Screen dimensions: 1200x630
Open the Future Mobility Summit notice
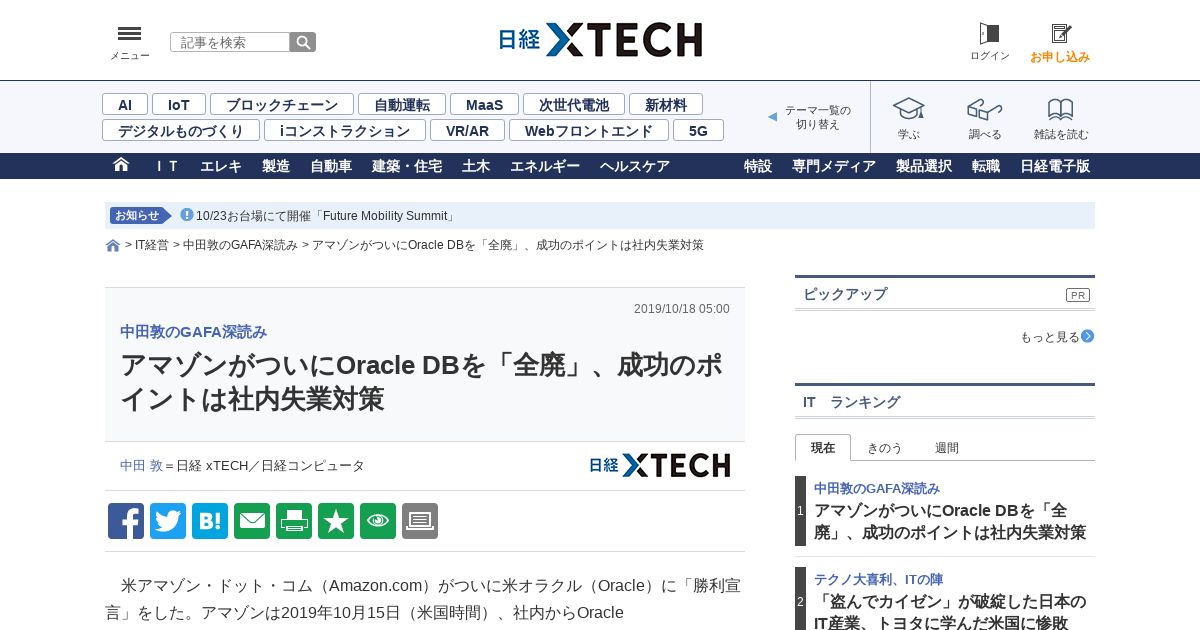[x=326, y=216]
